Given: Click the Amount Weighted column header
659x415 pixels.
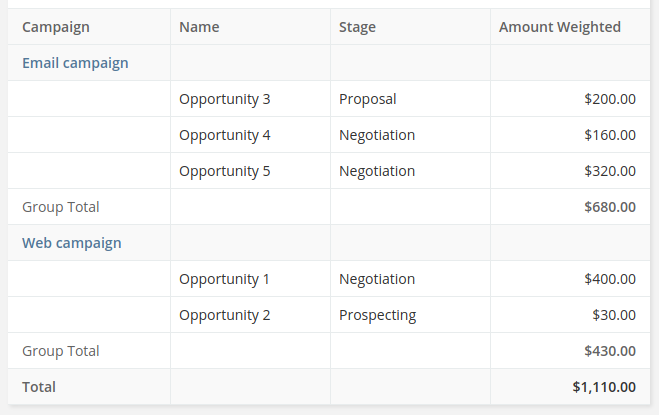Looking at the screenshot, I should (560, 27).
